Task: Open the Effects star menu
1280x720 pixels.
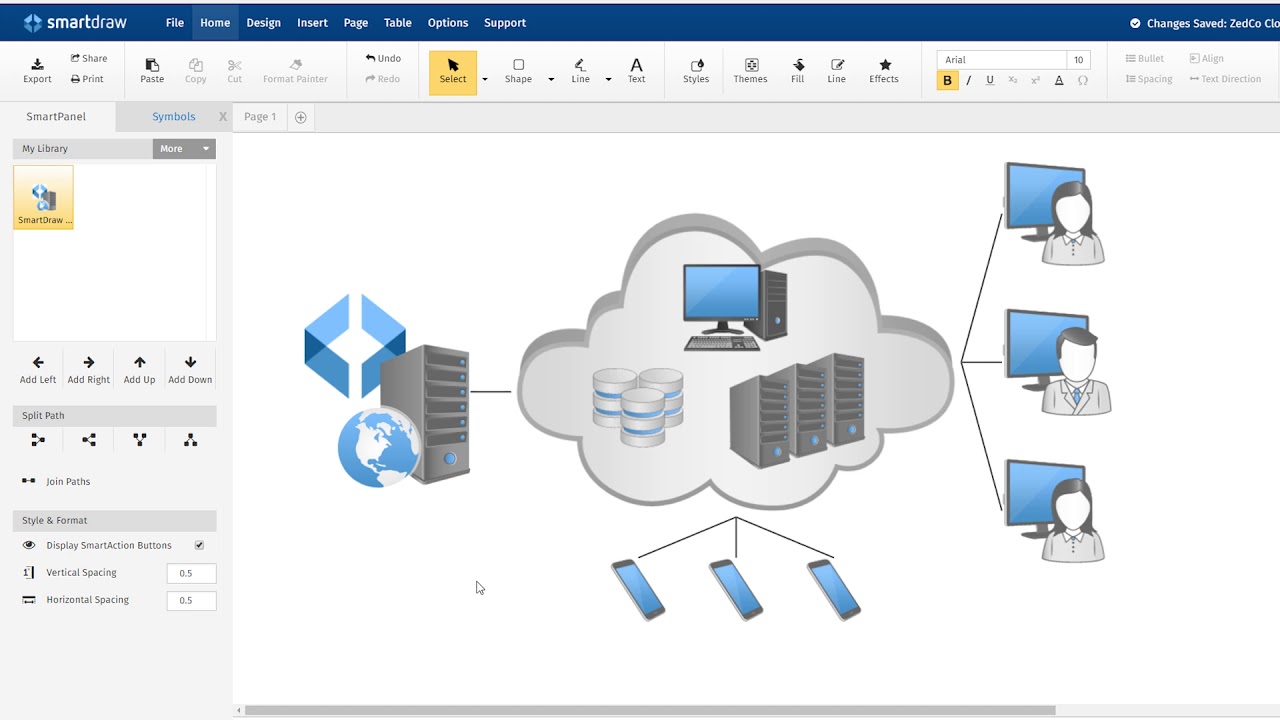Action: pyautogui.click(x=884, y=71)
